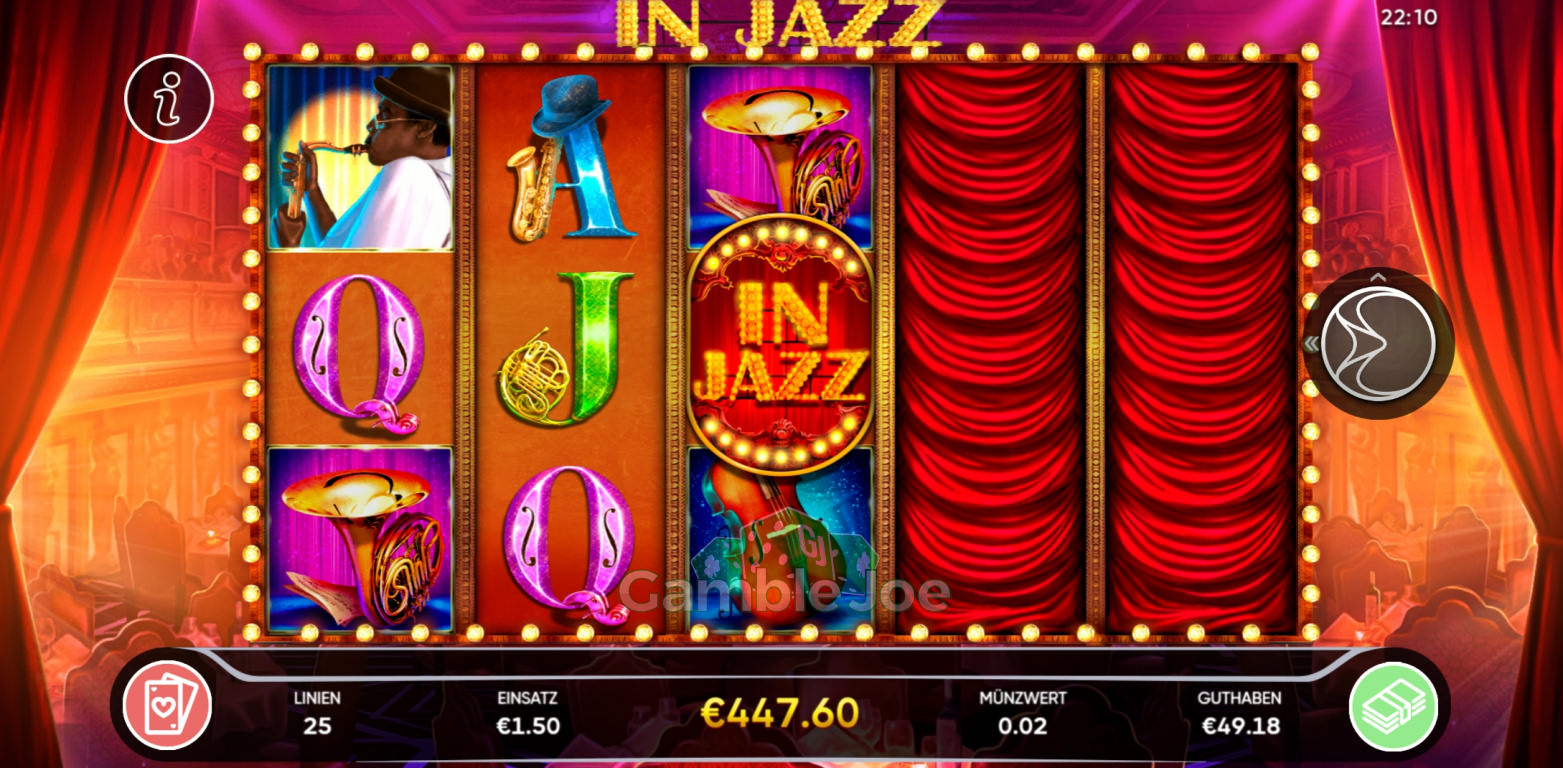Adjust the Münzwert 0.02 coin value
Screen dimensions: 1563x768
(1022, 726)
